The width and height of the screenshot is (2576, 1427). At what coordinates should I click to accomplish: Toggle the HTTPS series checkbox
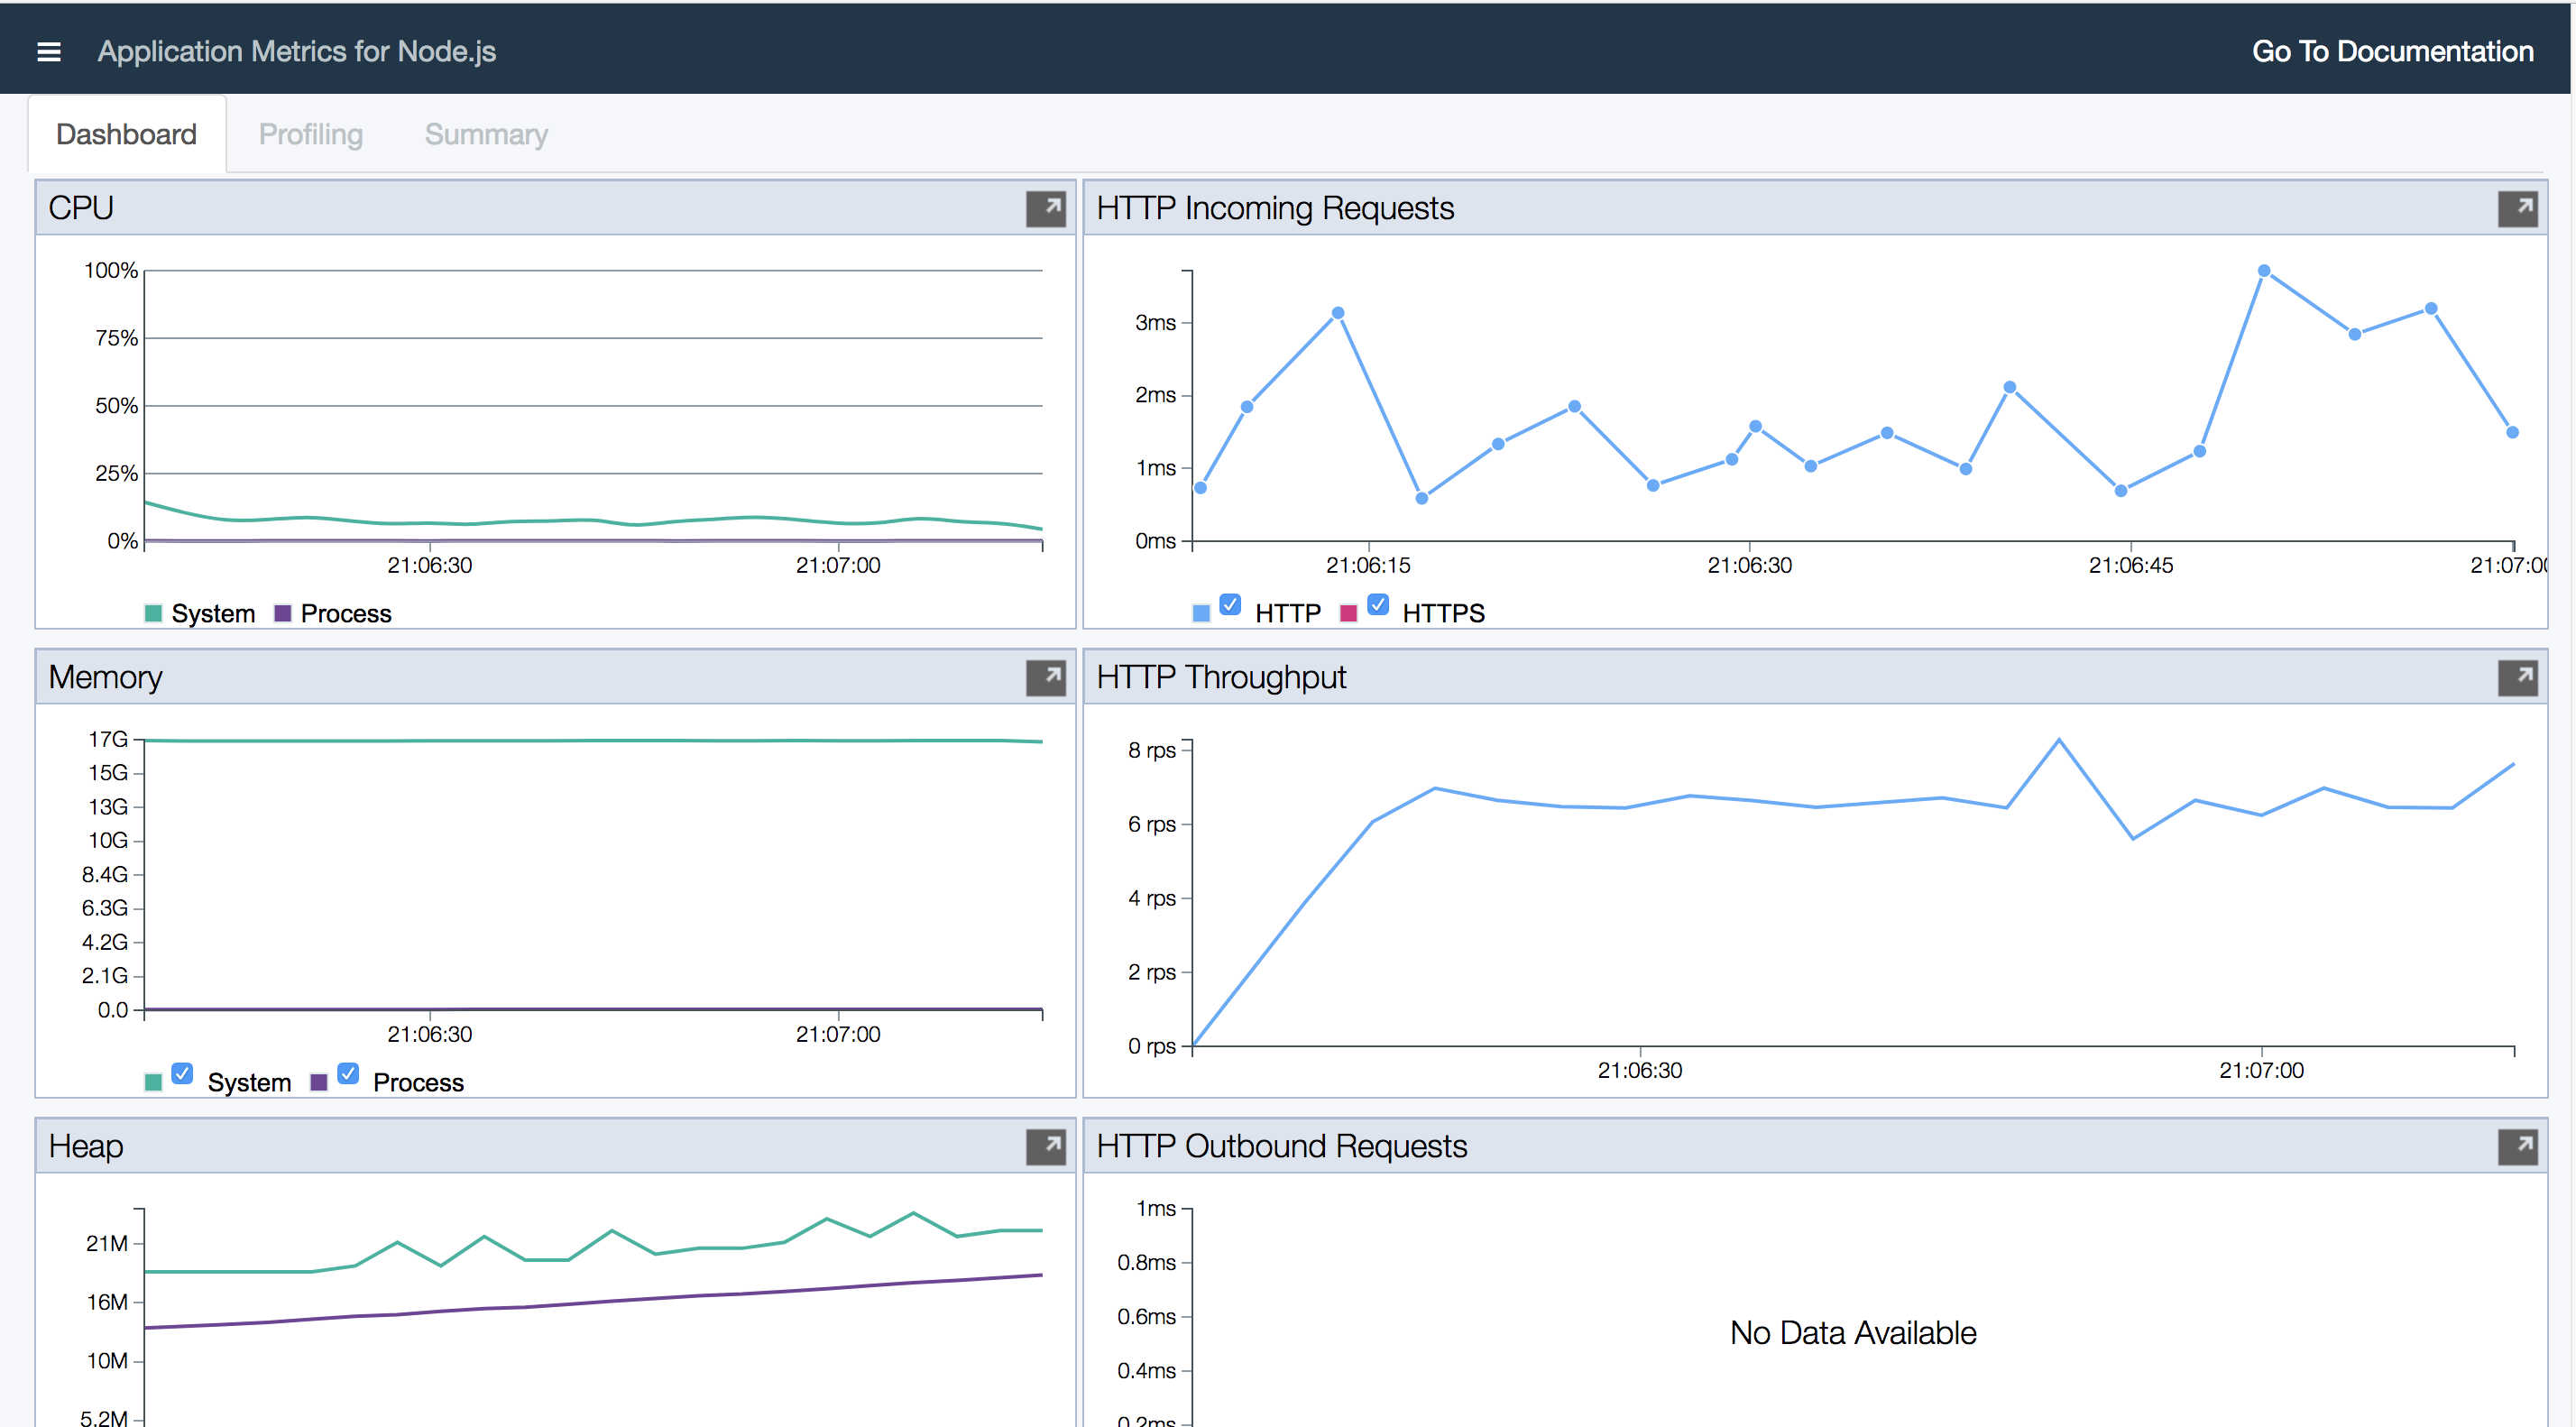tap(1377, 604)
